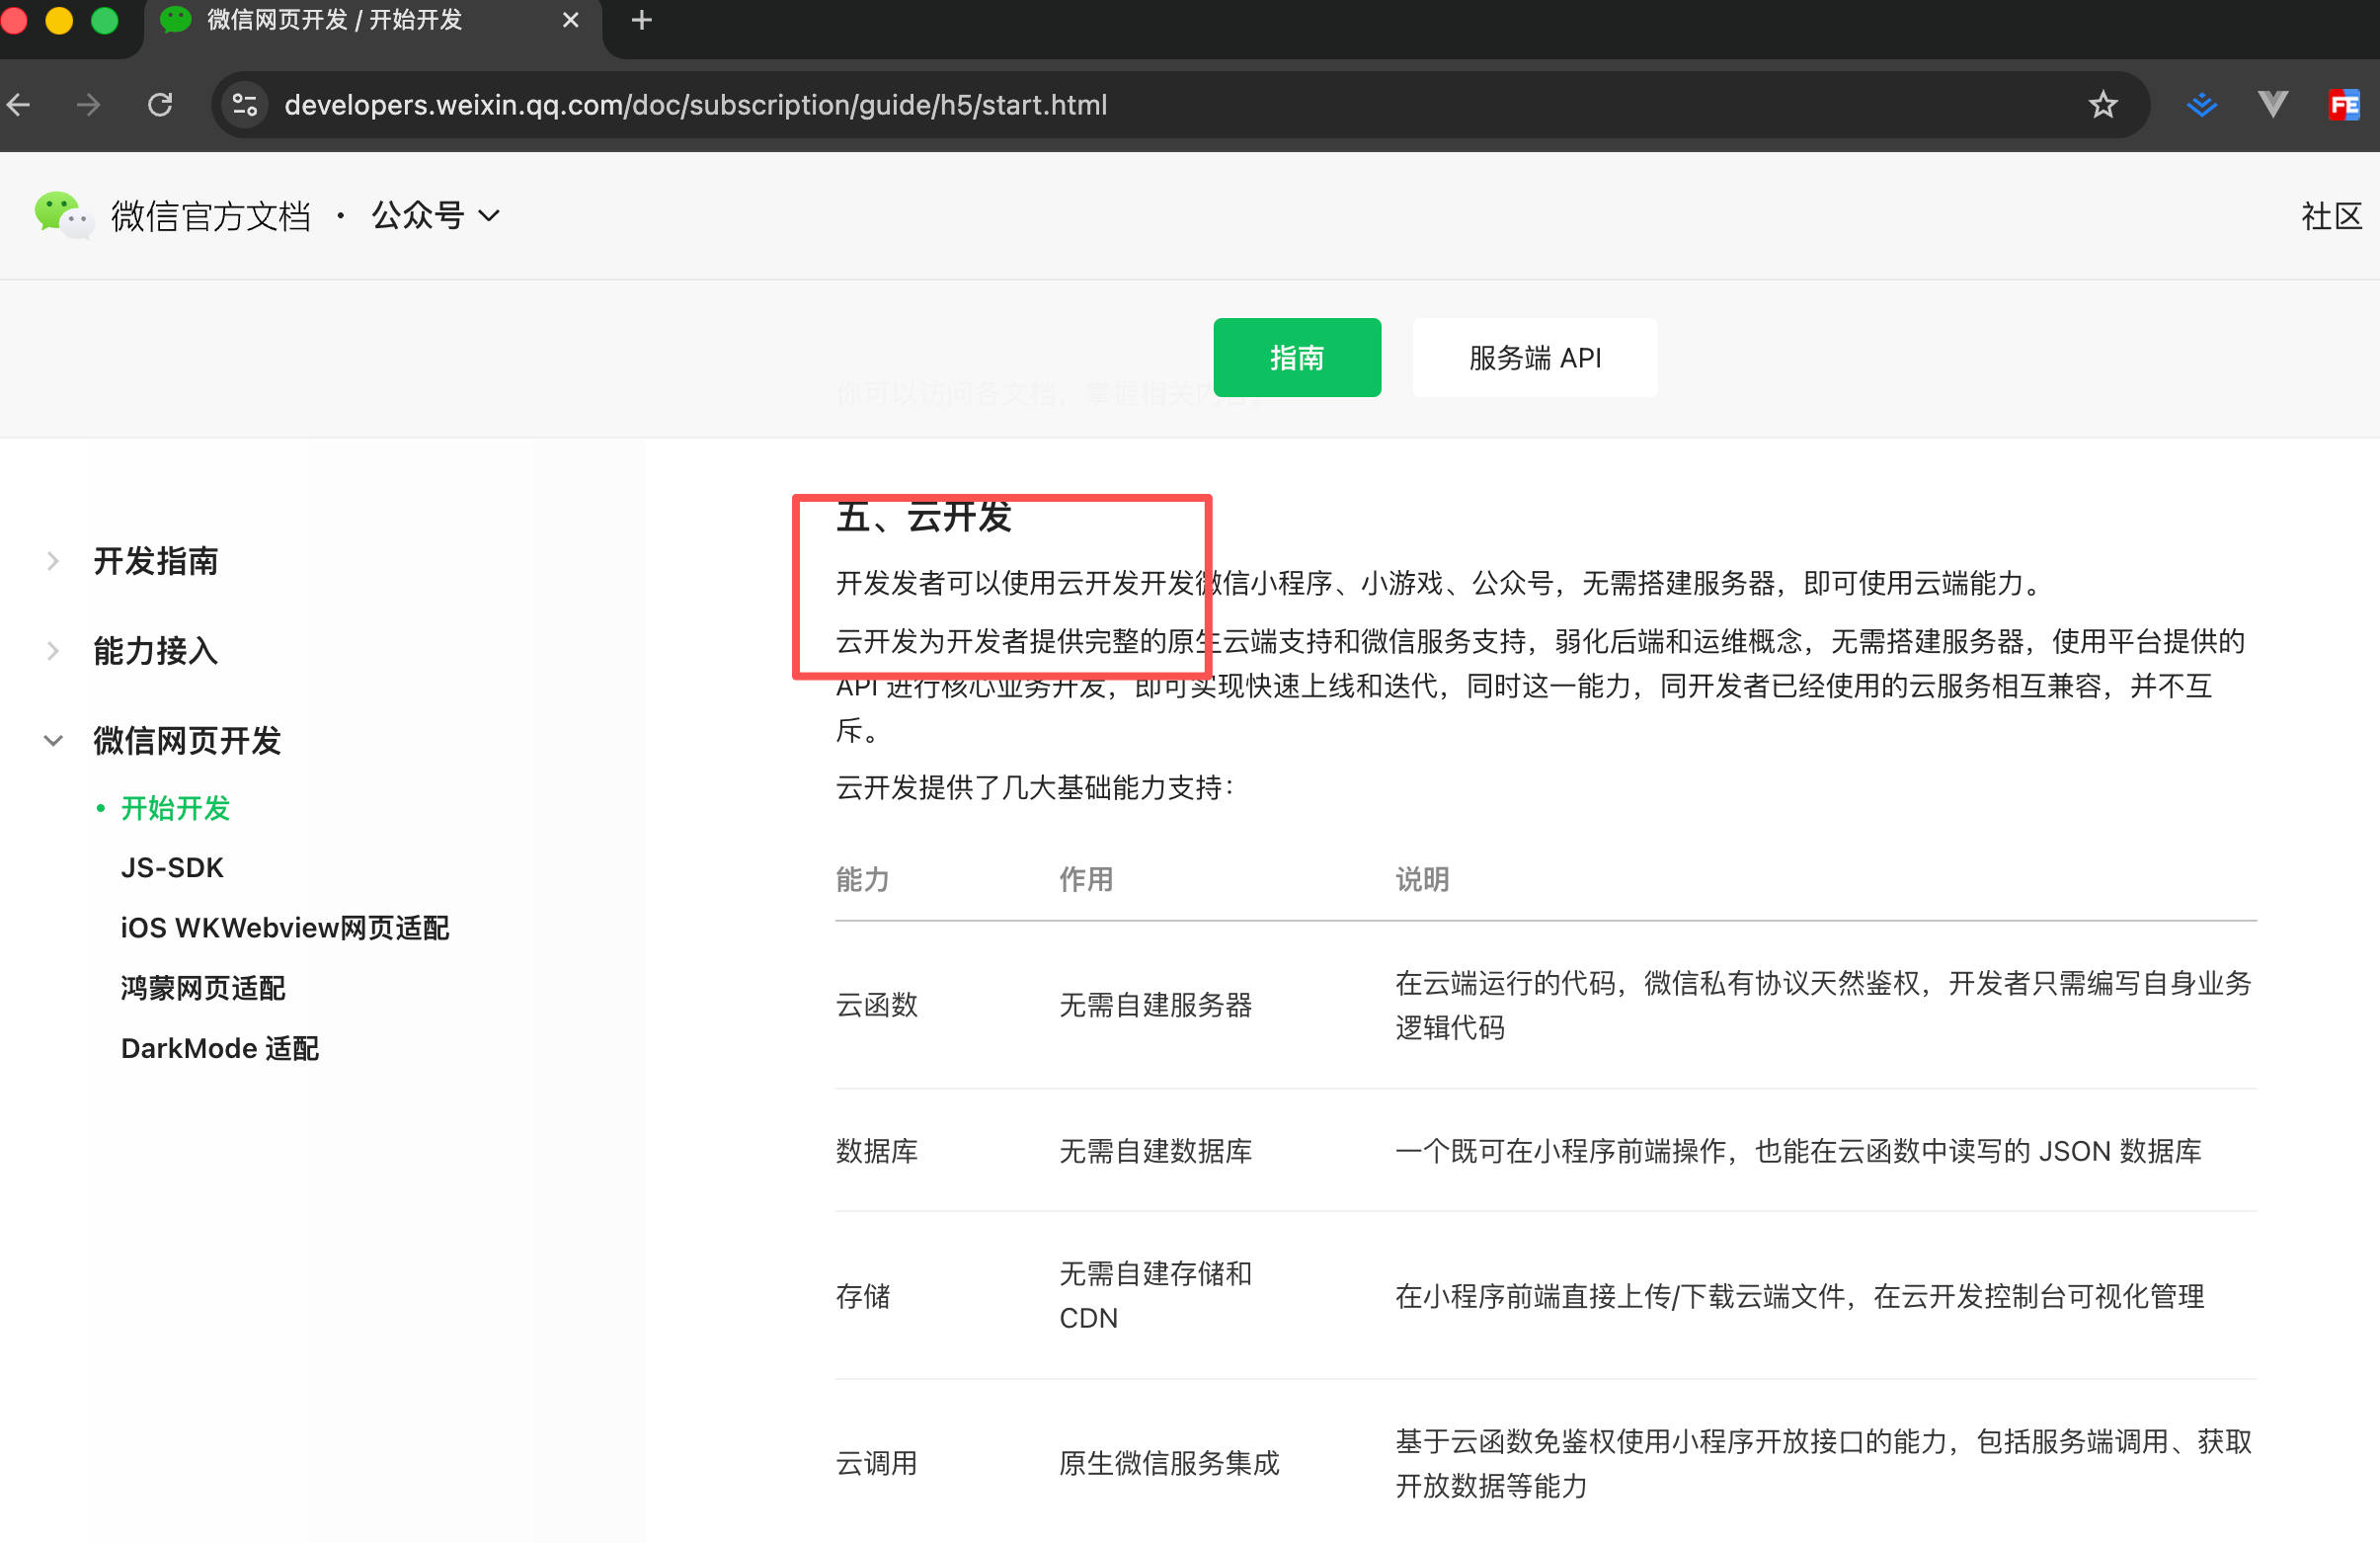Screen dimensions: 2380x1543
Task: Expand the 能力接入 section
Action: click(155, 651)
